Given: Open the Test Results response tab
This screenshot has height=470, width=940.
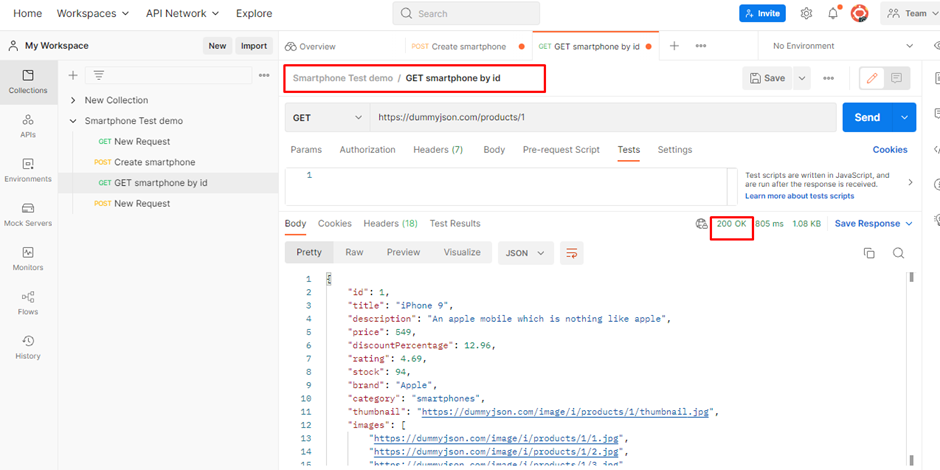Looking at the screenshot, I should [454, 224].
